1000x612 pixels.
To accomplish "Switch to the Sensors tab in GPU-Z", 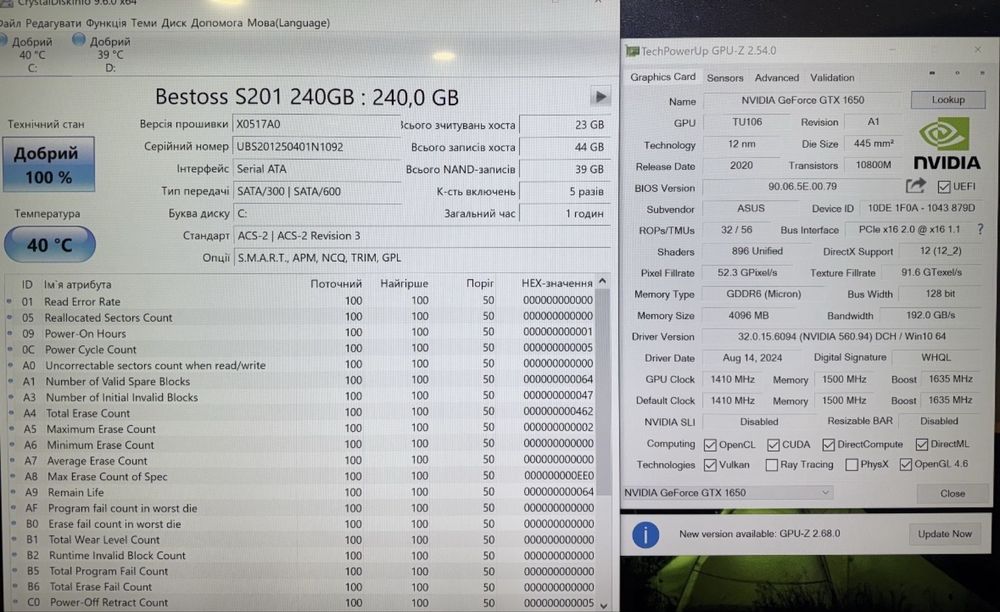I will [x=725, y=78].
